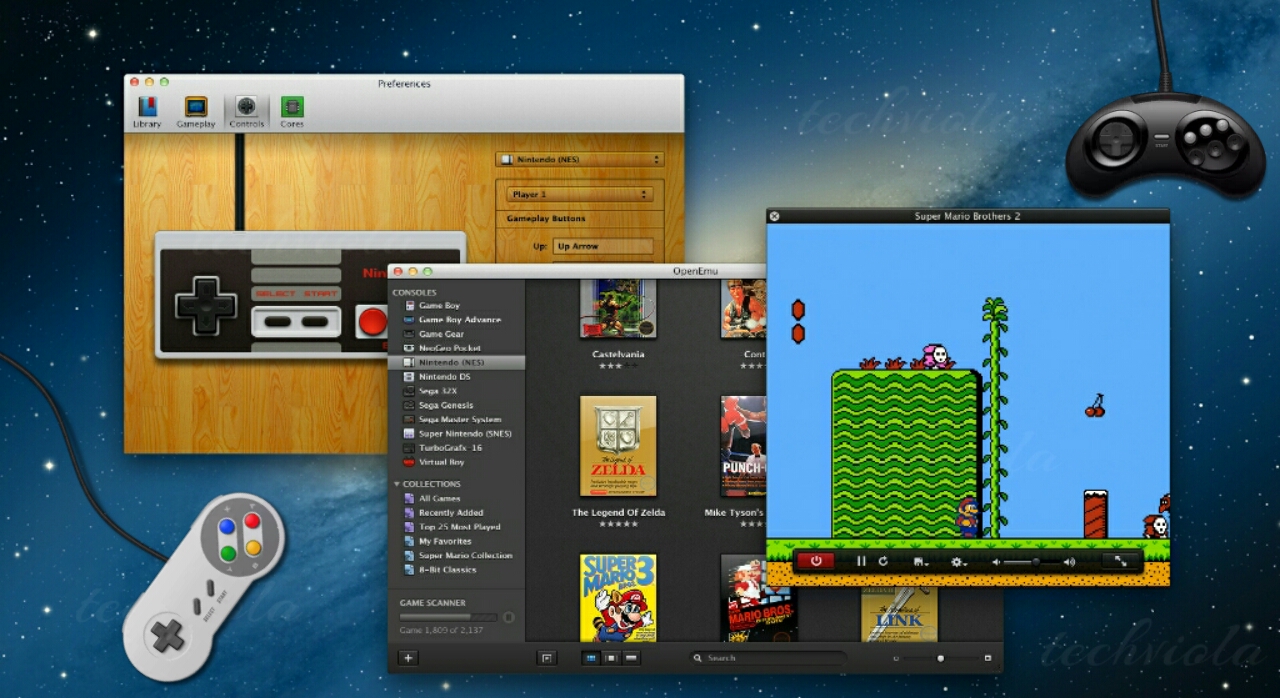Open the Super Mario Collection
This screenshot has width=1280, height=698.
pos(458,555)
